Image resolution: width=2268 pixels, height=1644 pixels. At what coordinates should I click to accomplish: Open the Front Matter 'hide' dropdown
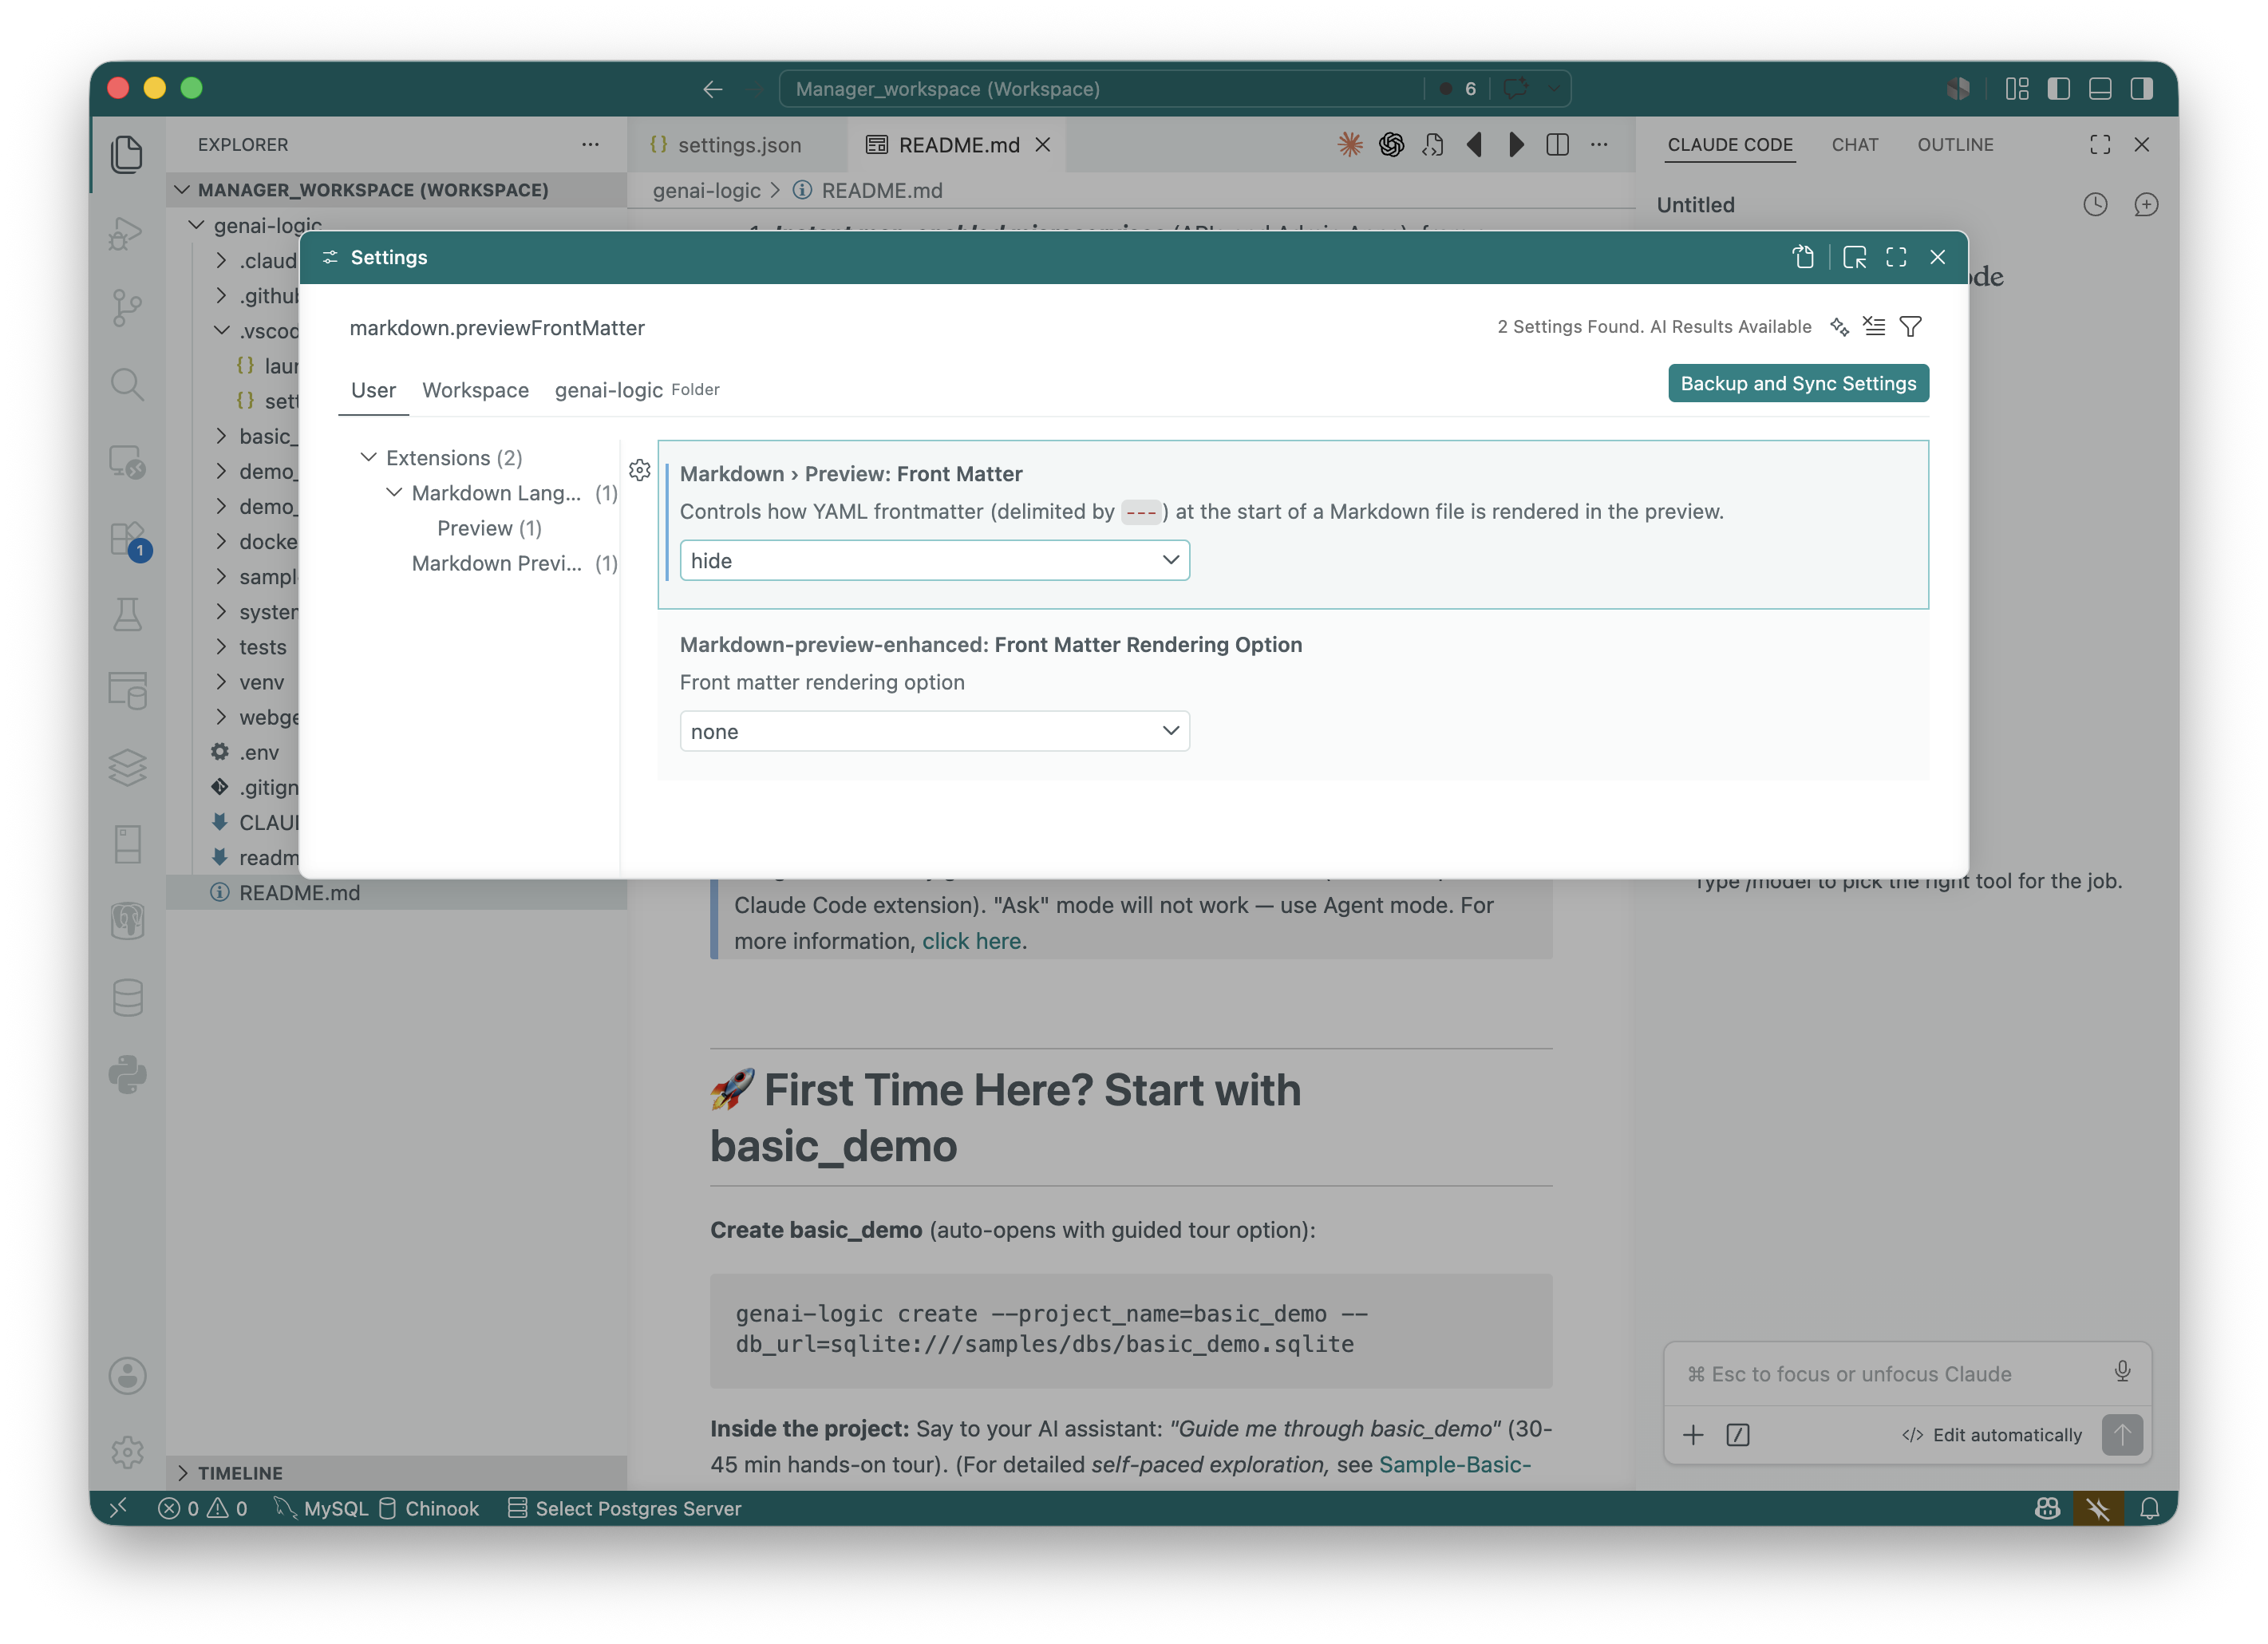click(934, 561)
